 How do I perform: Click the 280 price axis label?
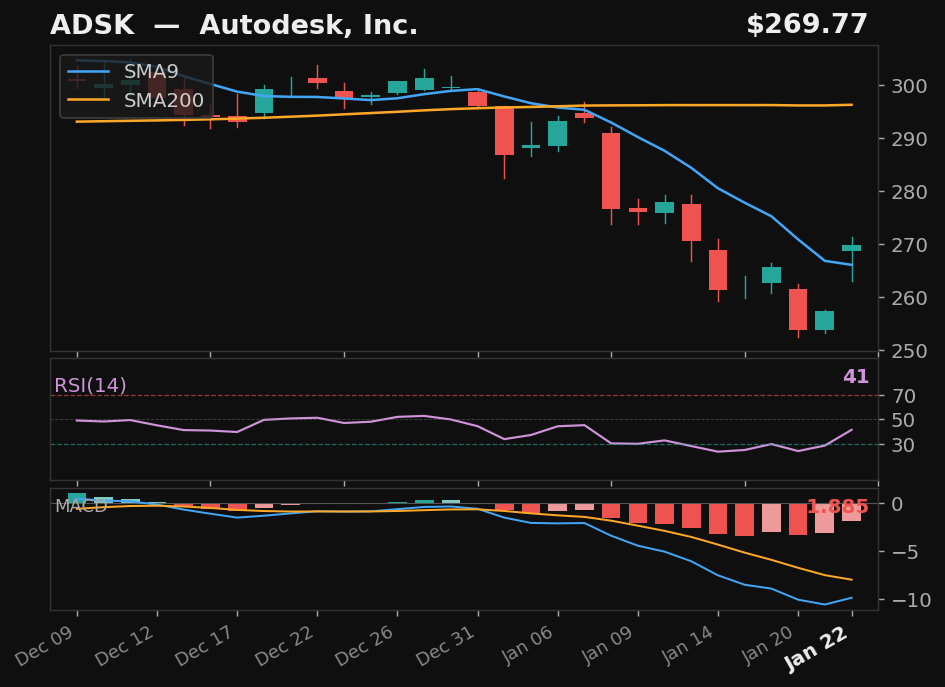(x=909, y=192)
